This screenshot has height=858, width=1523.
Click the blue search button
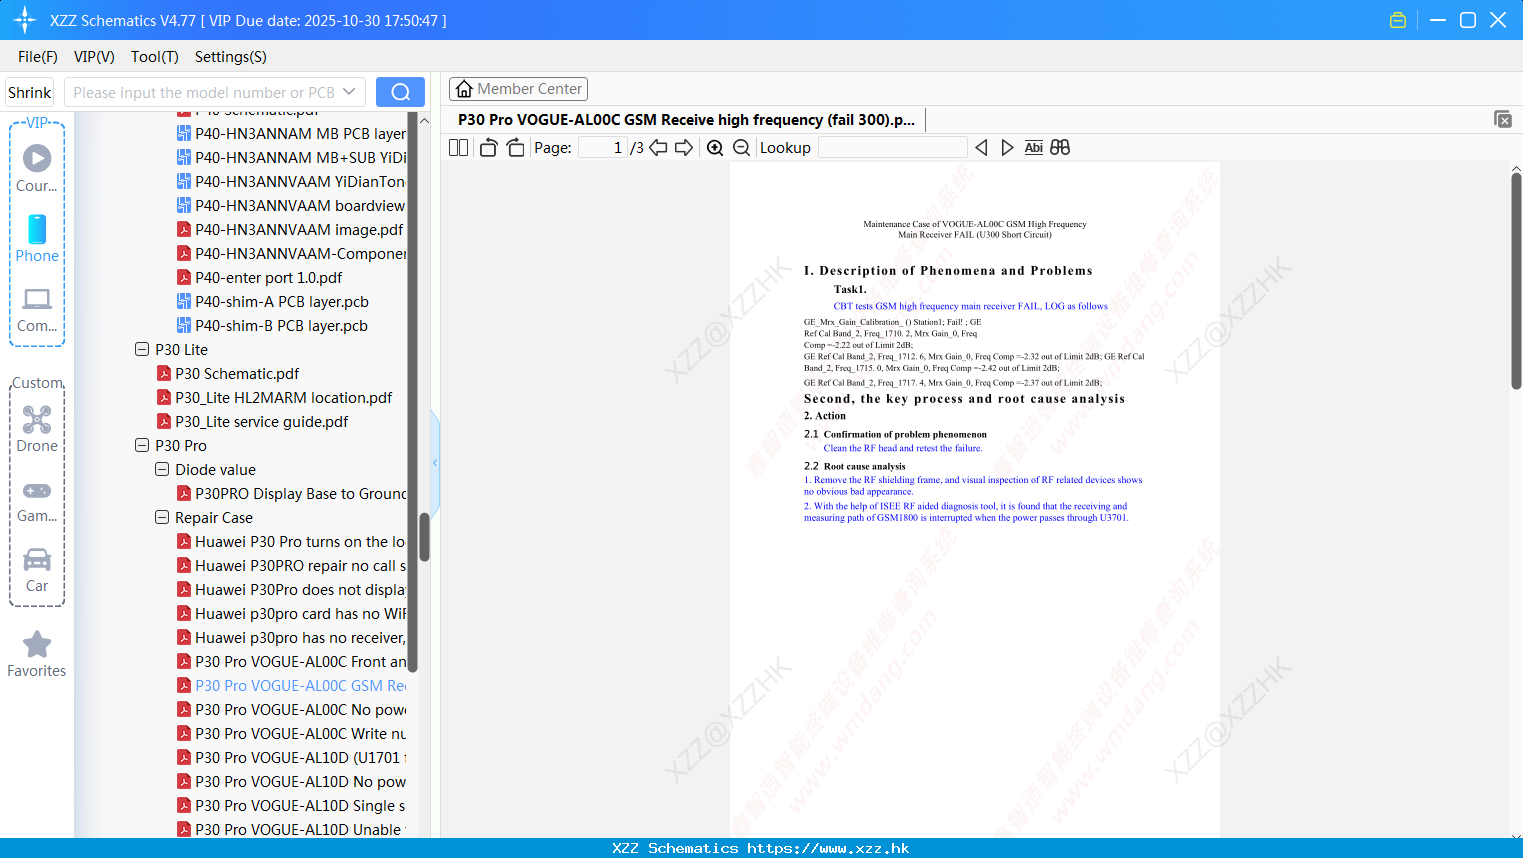[x=400, y=92]
